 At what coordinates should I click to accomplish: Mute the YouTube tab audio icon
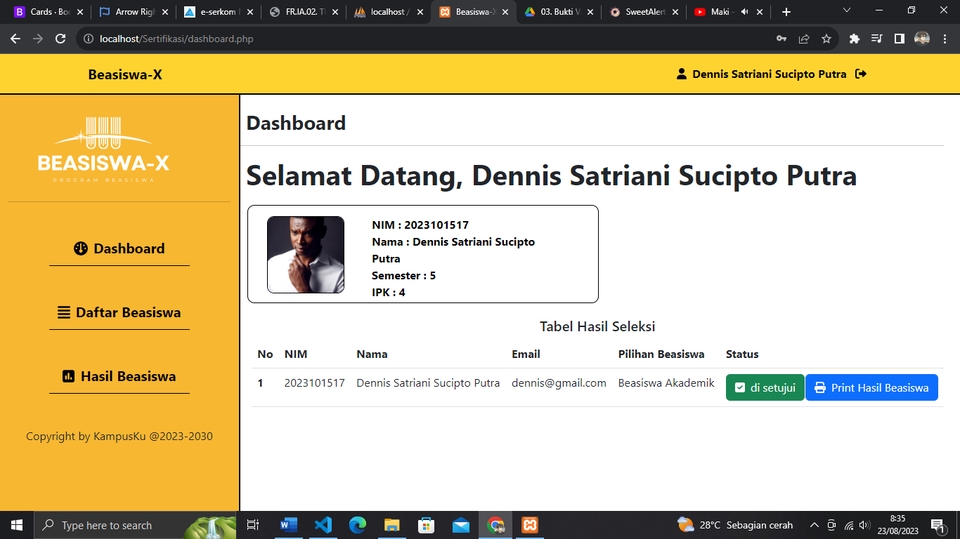click(744, 12)
